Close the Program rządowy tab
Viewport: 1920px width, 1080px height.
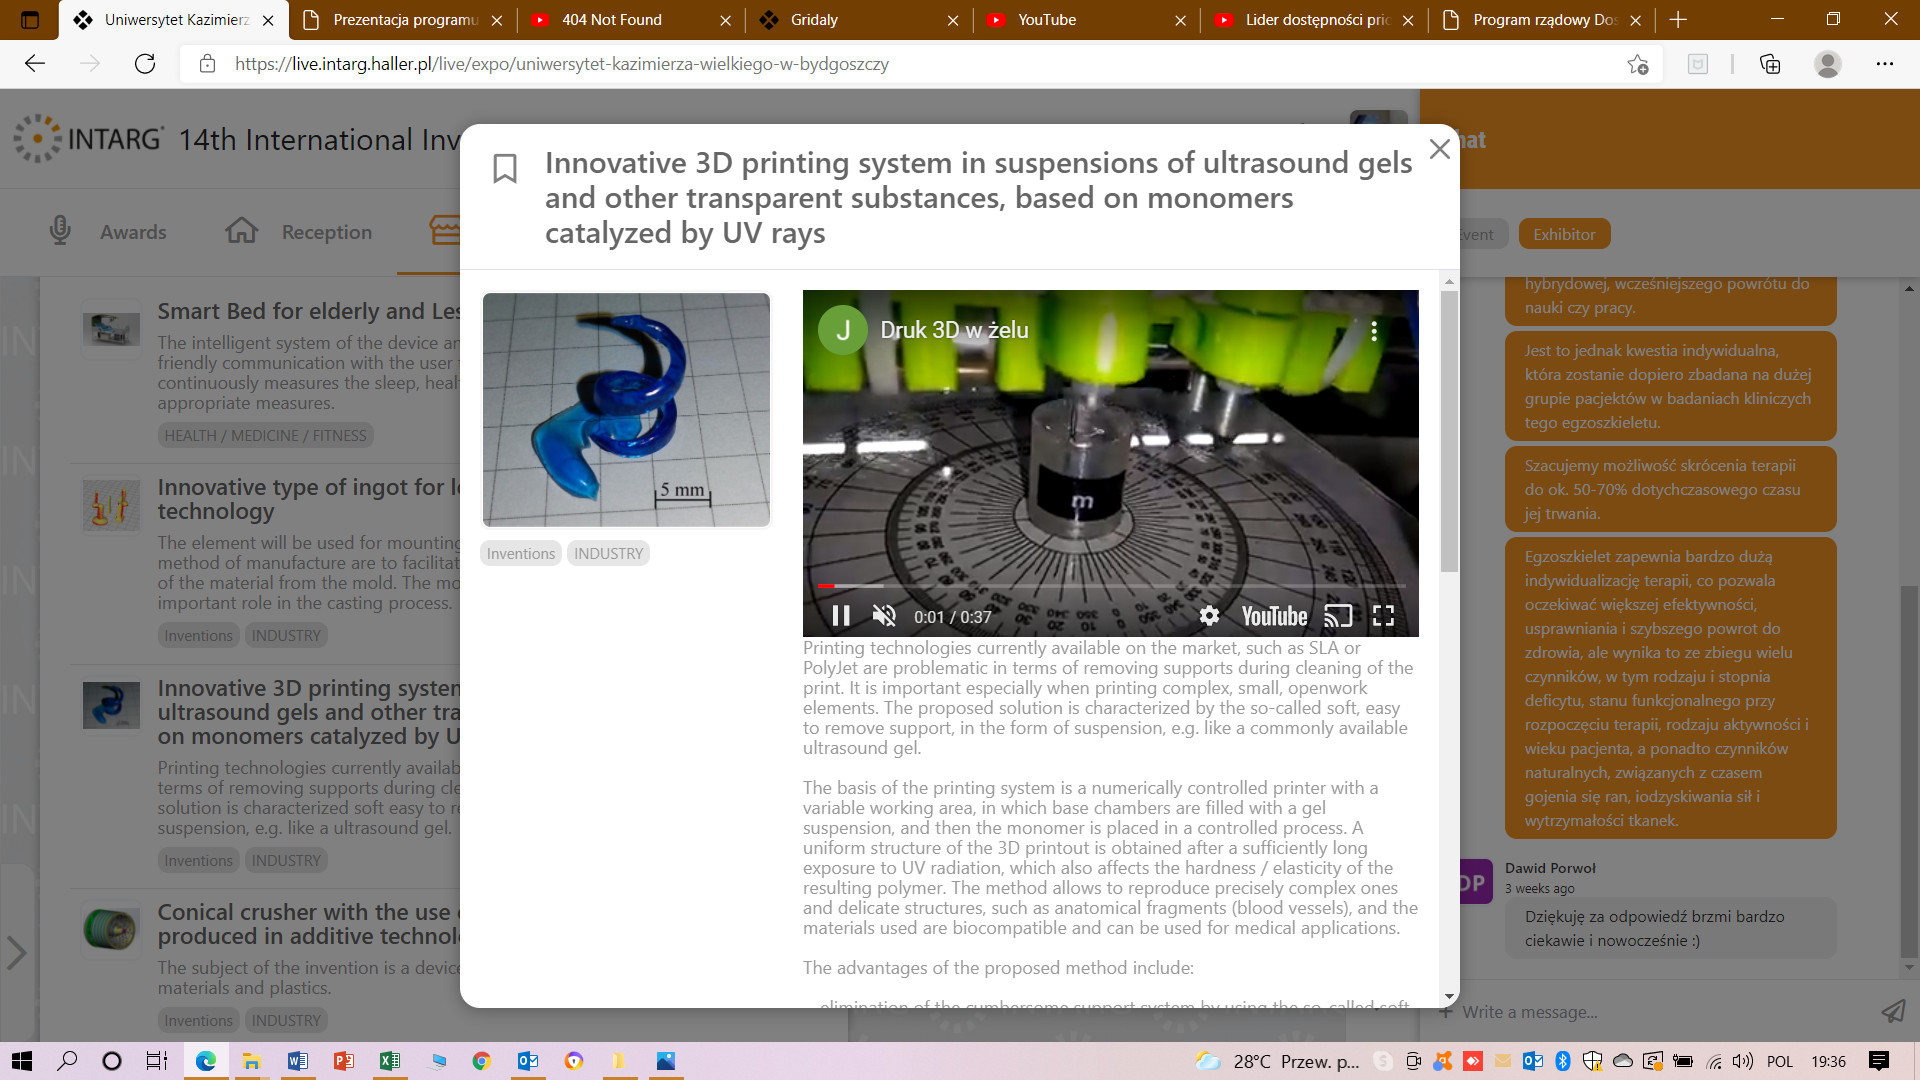coord(1635,20)
